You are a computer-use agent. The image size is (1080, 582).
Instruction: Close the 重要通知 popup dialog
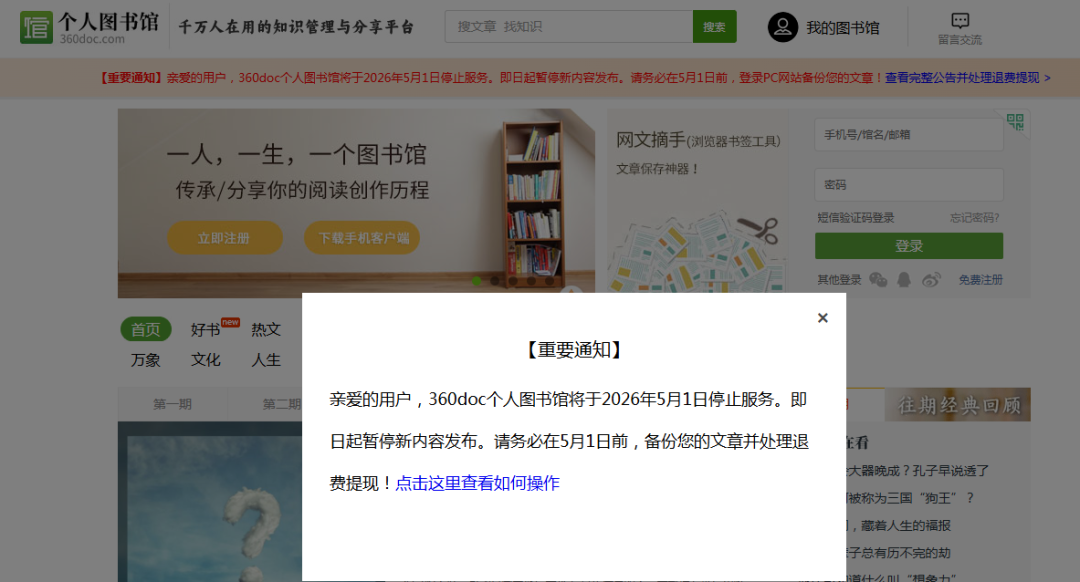[x=822, y=318]
